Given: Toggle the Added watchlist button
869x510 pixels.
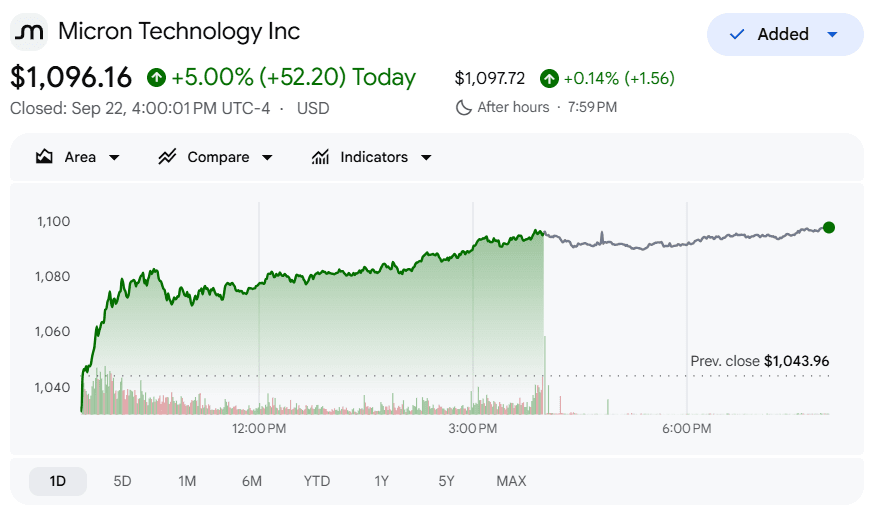Looking at the screenshot, I should [785, 34].
